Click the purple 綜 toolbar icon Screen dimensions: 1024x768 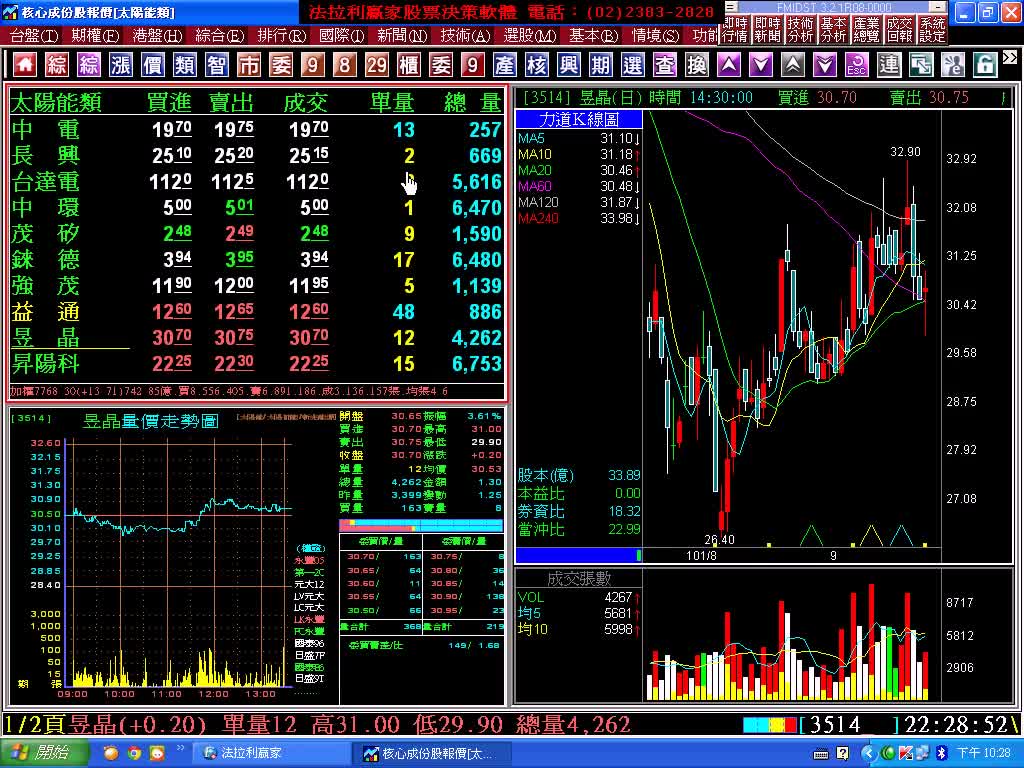coord(89,65)
